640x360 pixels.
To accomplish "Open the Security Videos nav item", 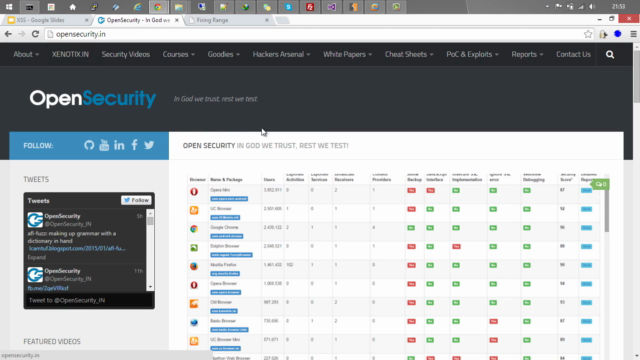I will (x=126, y=54).
